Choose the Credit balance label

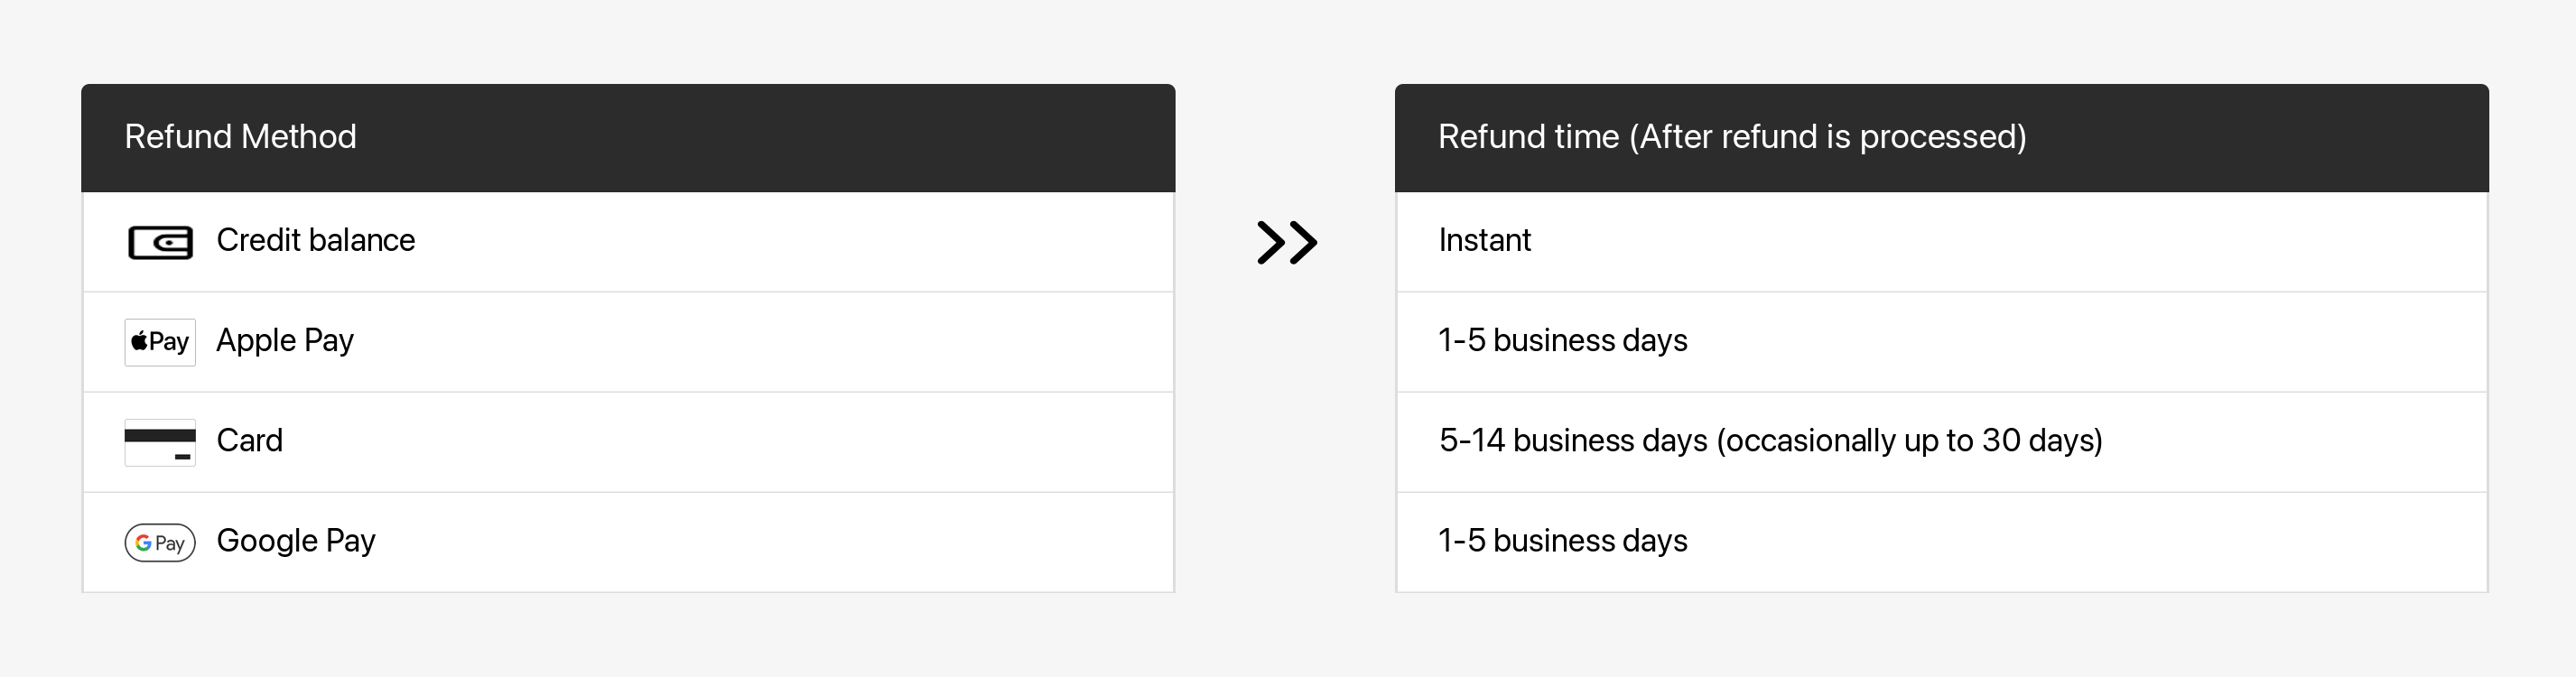click(315, 241)
